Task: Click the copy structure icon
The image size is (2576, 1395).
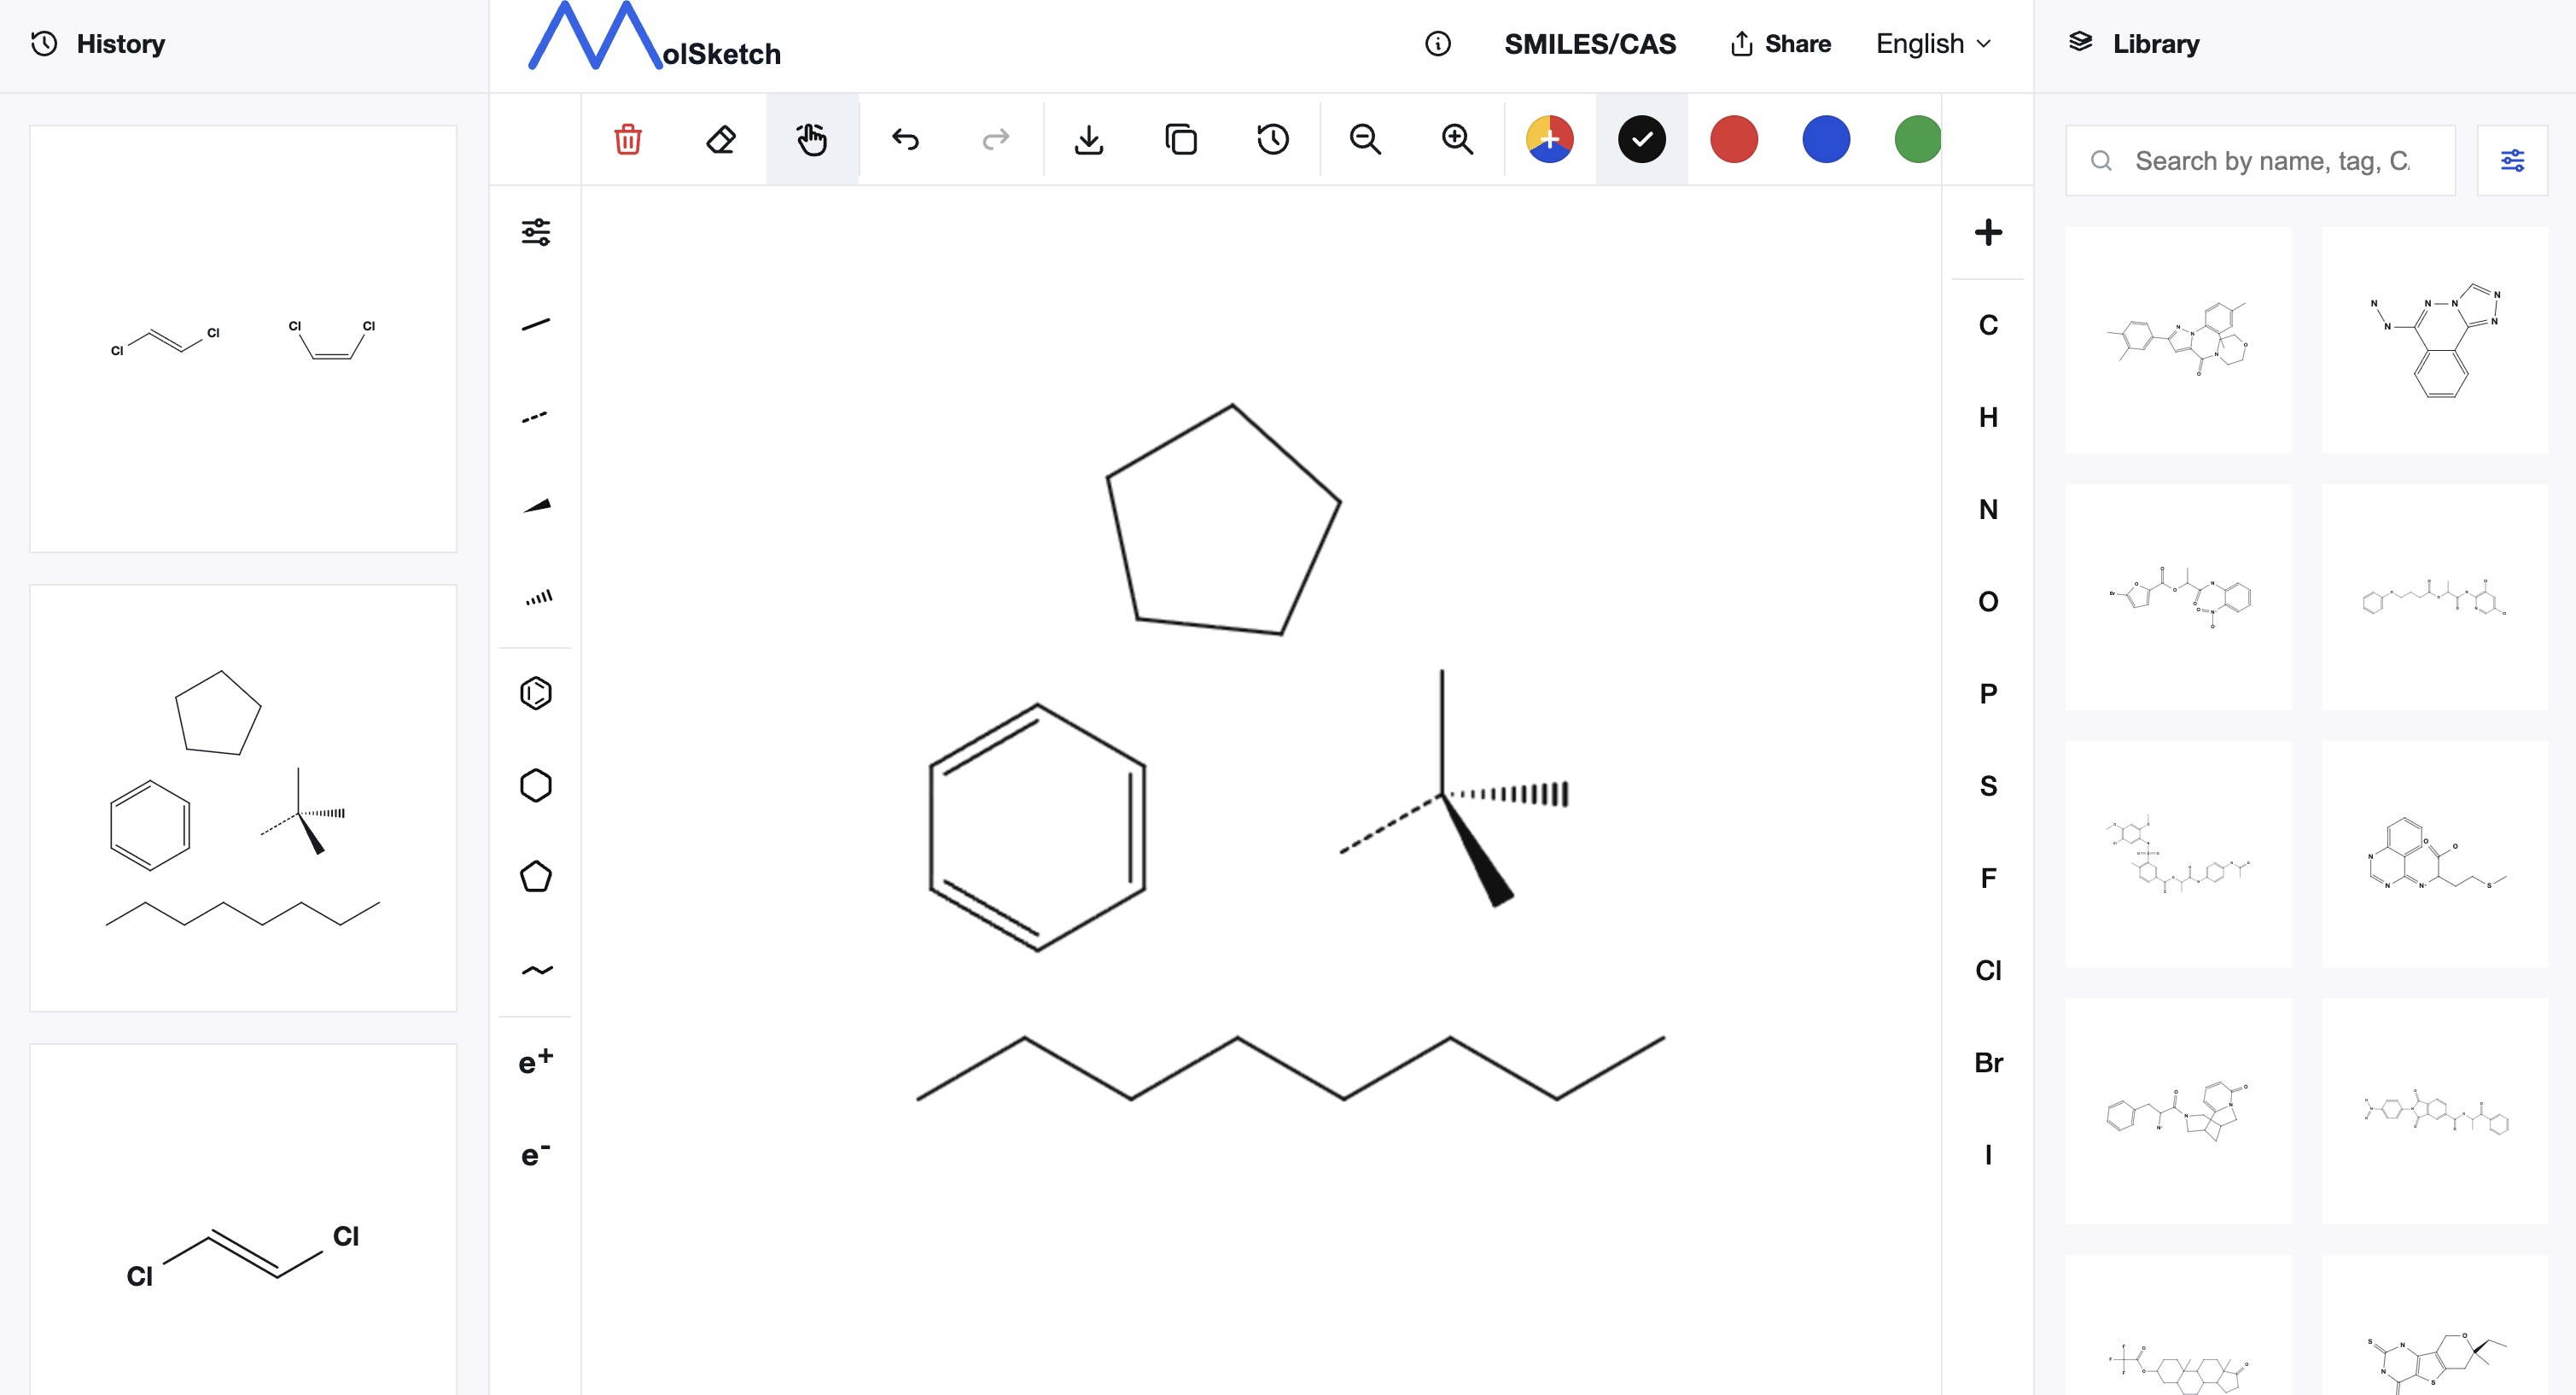Action: point(1181,139)
